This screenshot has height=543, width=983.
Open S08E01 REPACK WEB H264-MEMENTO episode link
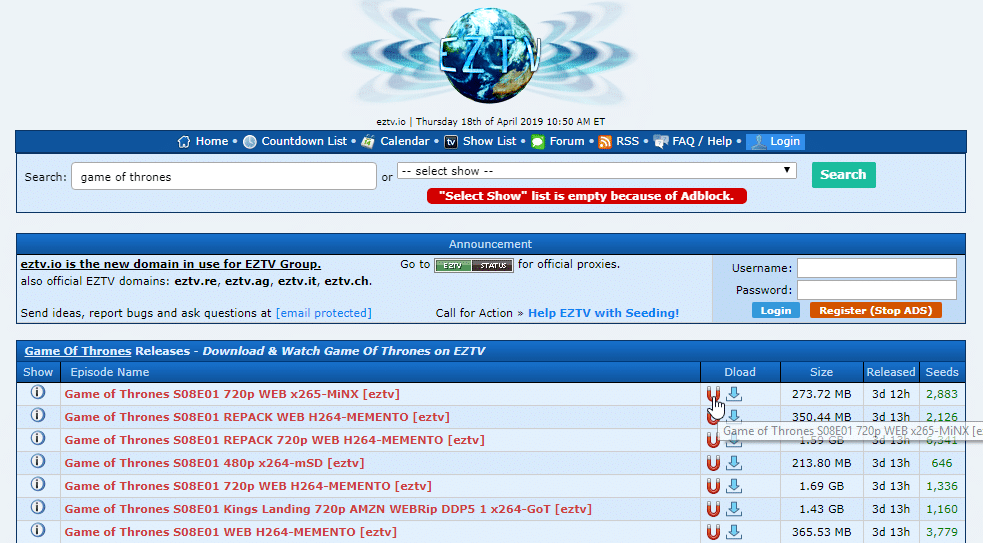pyautogui.click(x=257, y=417)
